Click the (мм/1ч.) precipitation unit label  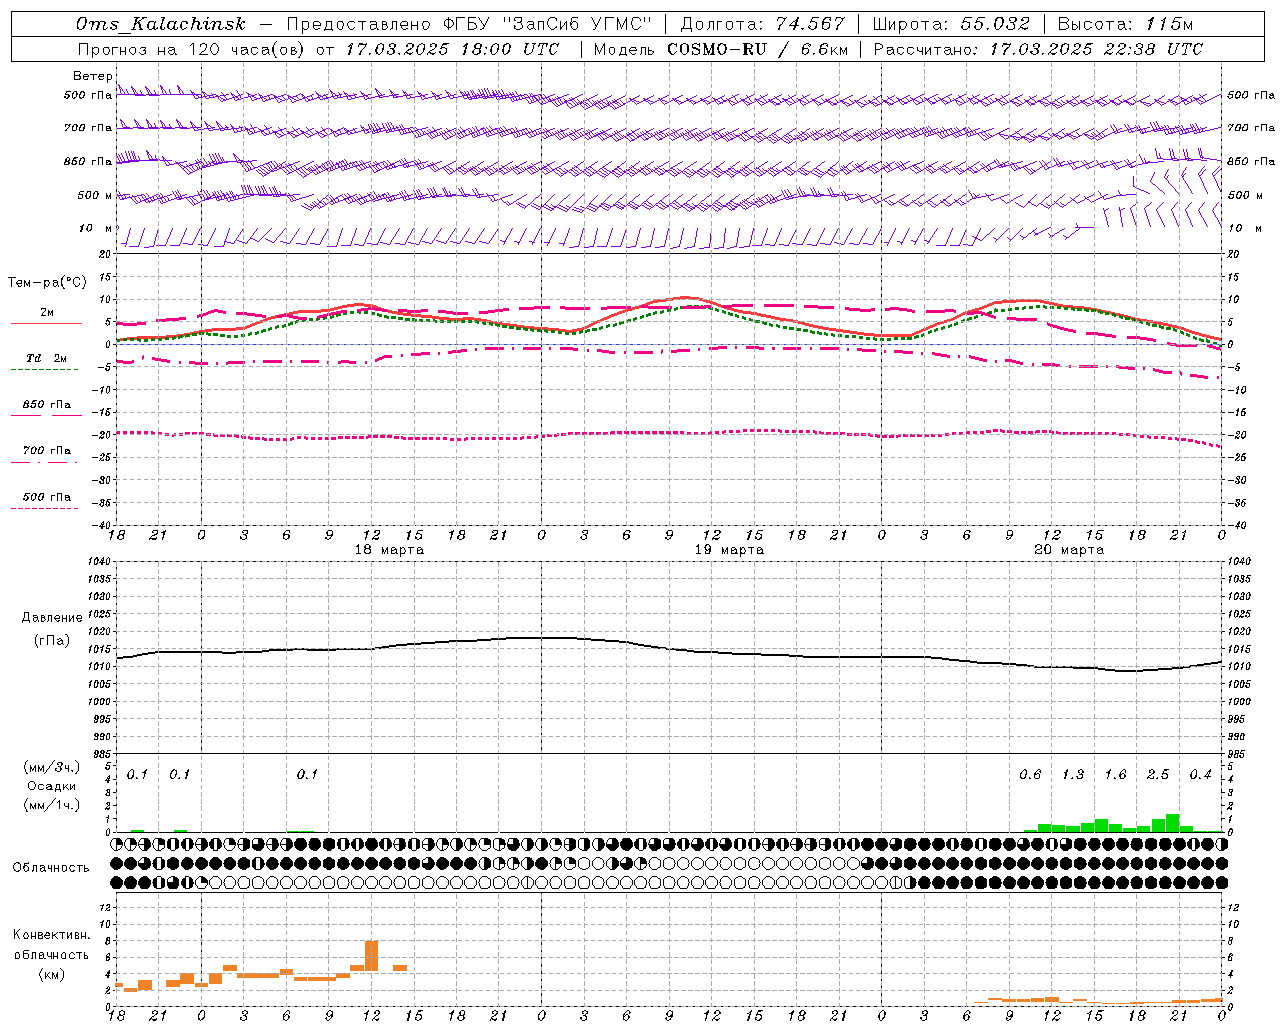point(50,805)
